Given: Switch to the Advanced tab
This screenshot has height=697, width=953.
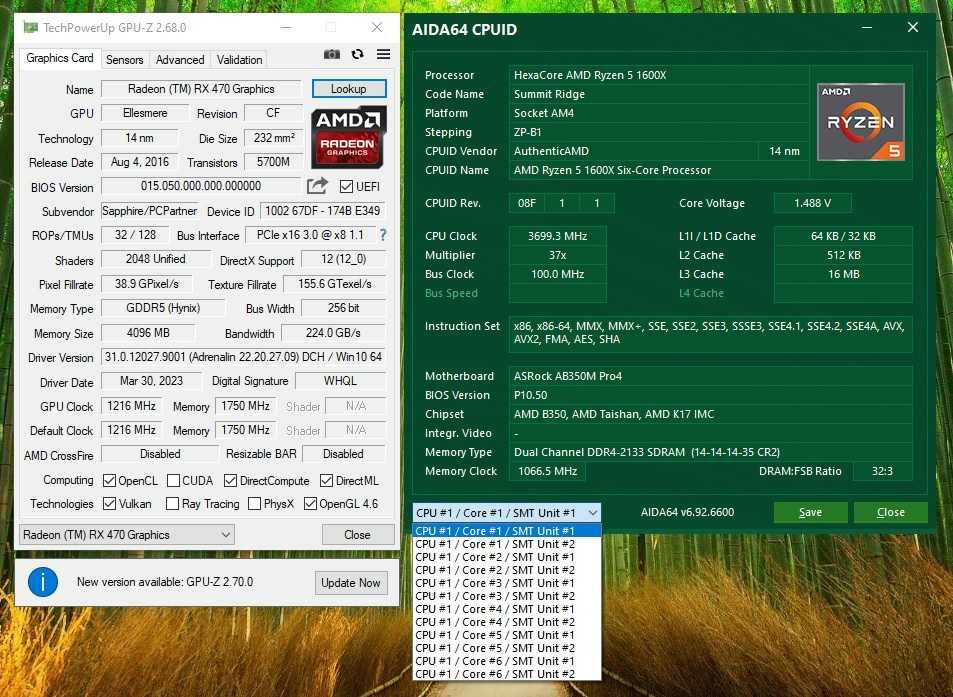Looking at the screenshot, I should (x=180, y=60).
